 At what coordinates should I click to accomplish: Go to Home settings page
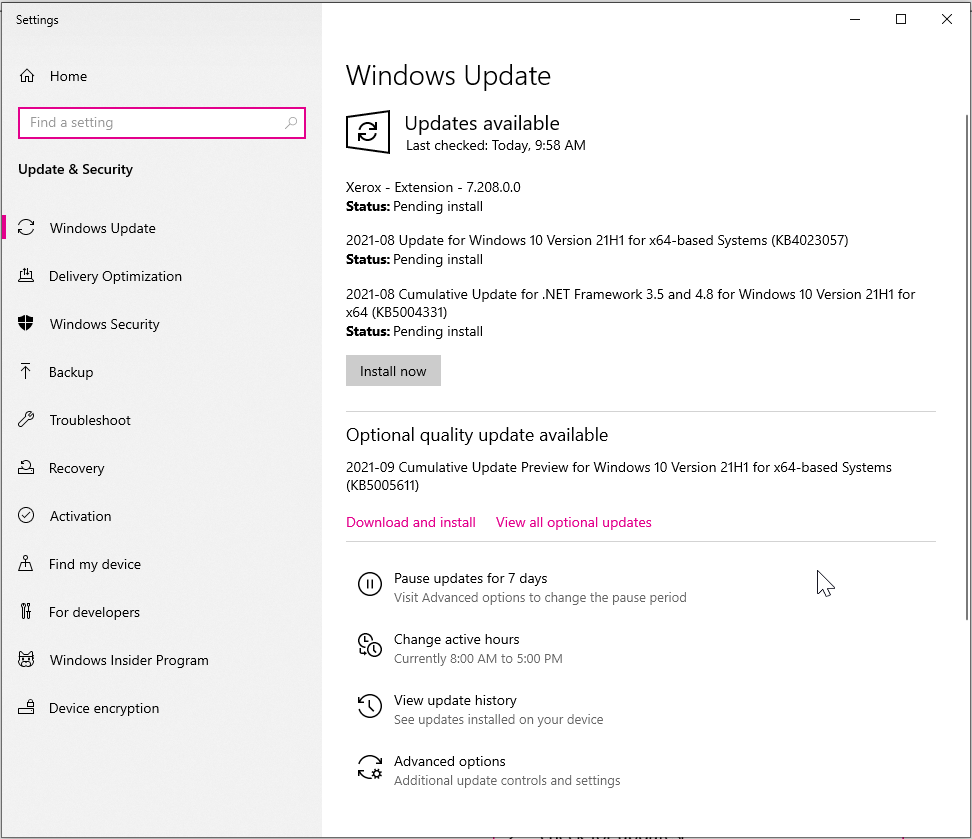click(x=68, y=76)
